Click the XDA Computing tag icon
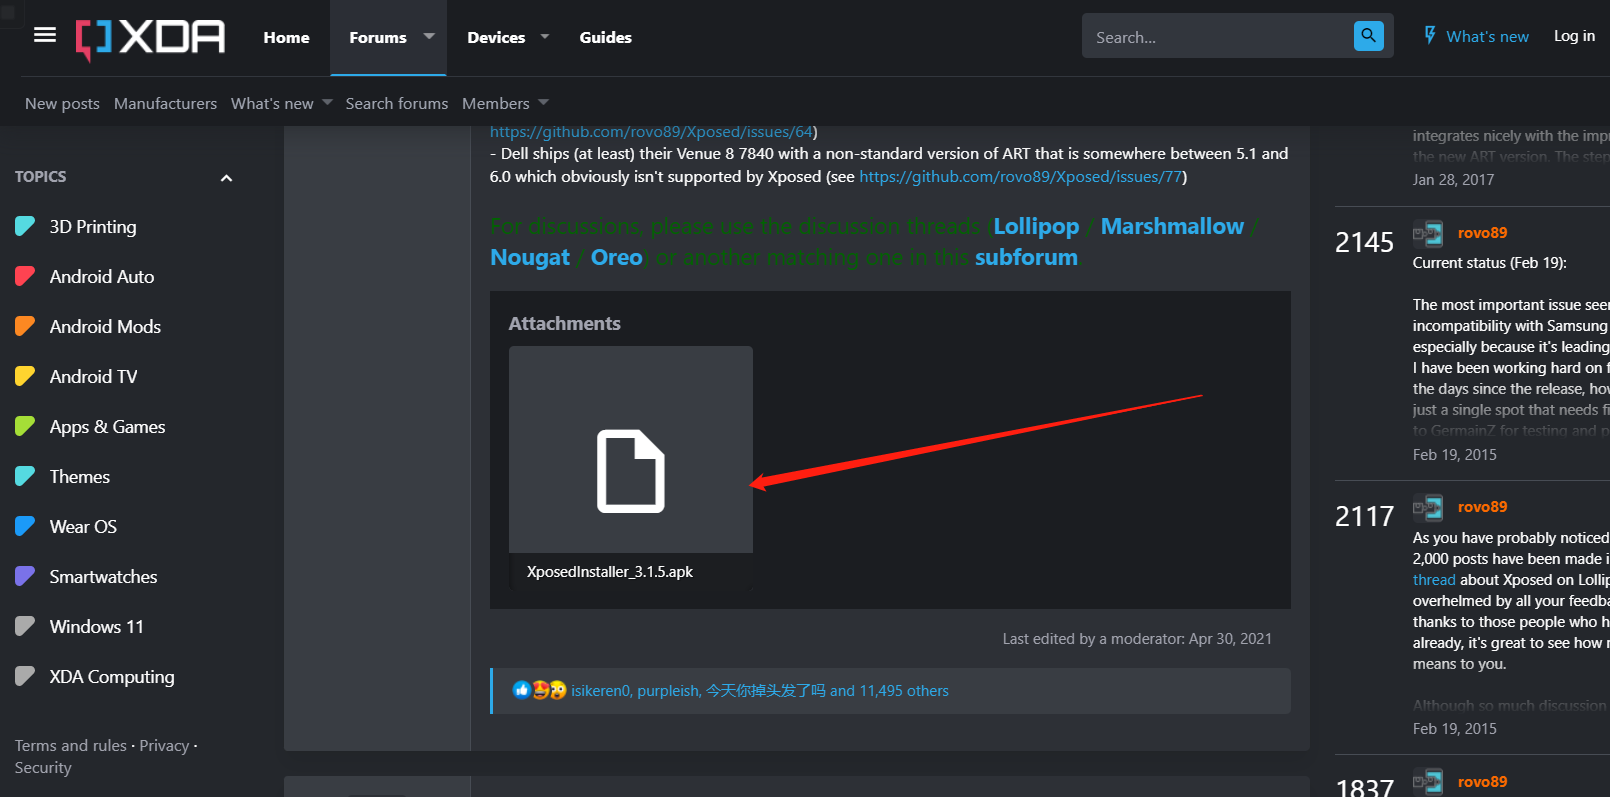 tap(25, 677)
